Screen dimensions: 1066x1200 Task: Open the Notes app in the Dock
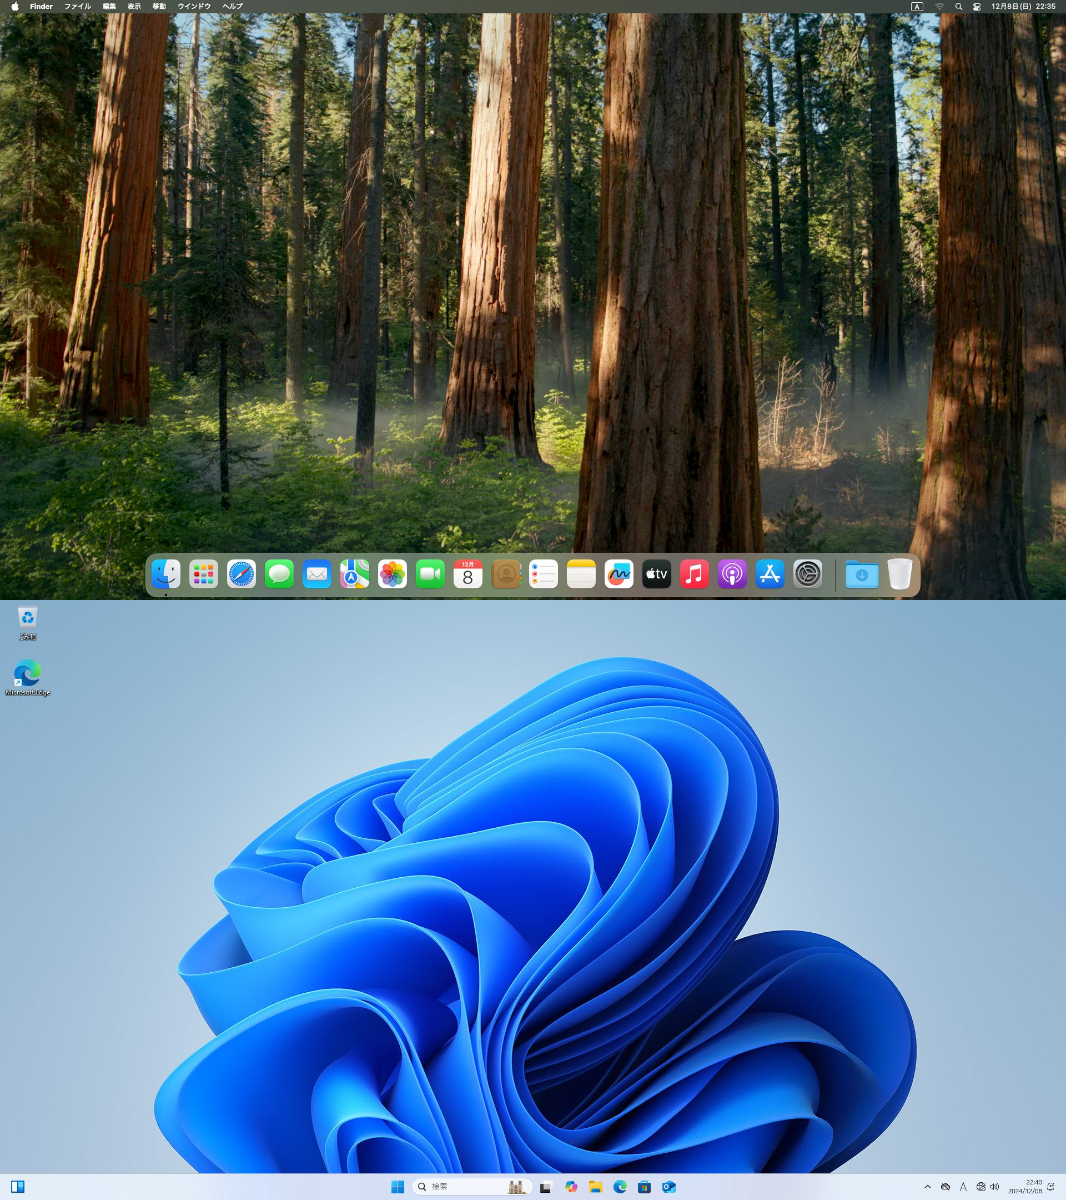[581, 574]
